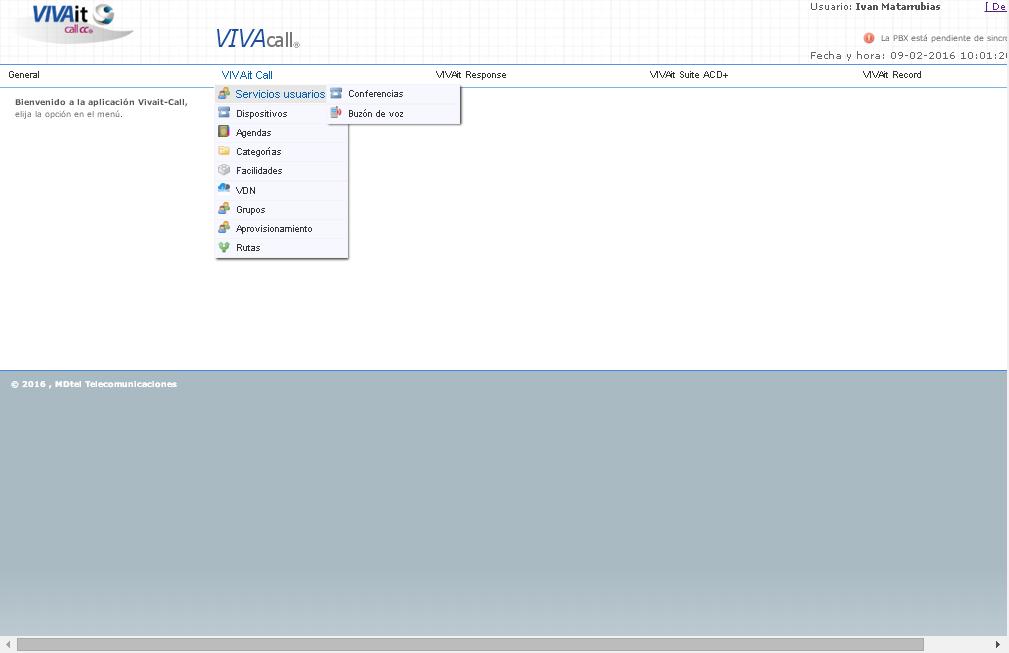The width and height of the screenshot is (1009, 653).
Task: Click the Facilidades cube icon
Action: coord(224,170)
